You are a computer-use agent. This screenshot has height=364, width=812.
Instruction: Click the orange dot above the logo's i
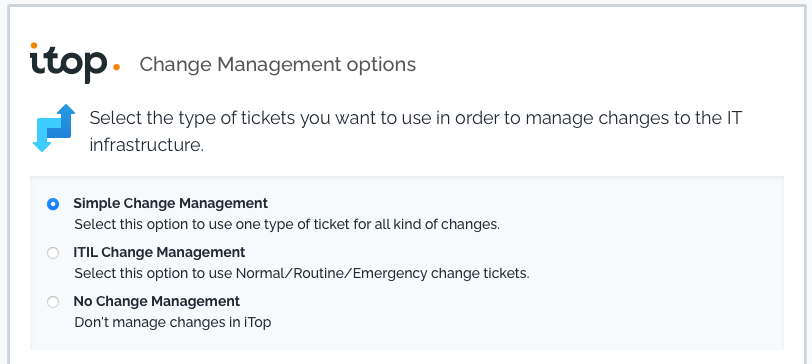(x=34, y=45)
